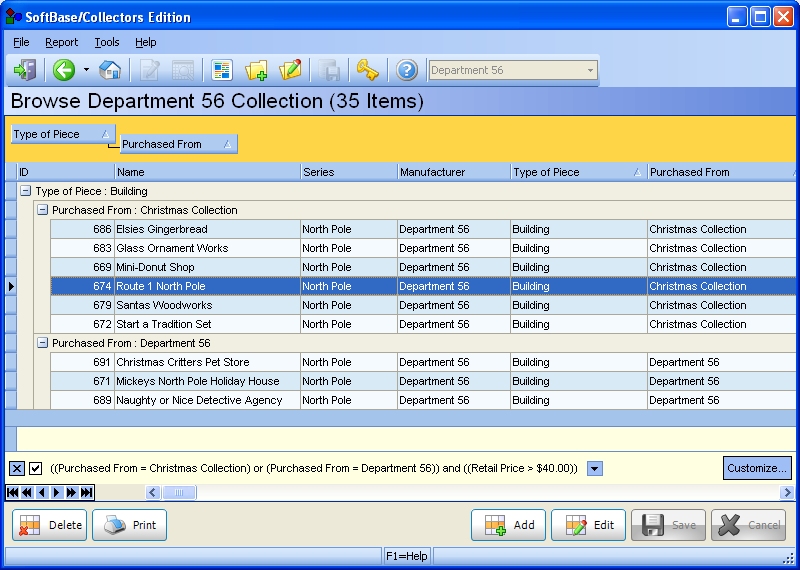Sort by Type of Piece column header
800x570 pixels.
tap(579, 172)
